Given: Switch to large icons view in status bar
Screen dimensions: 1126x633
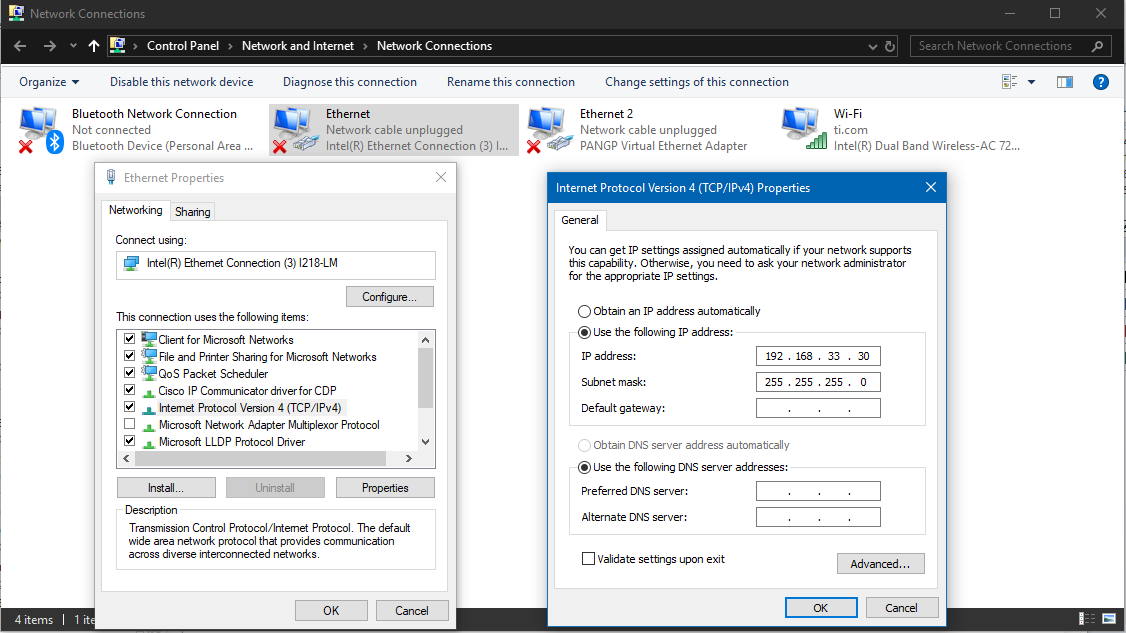Looking at the screenshot, I should (1109, 619).
